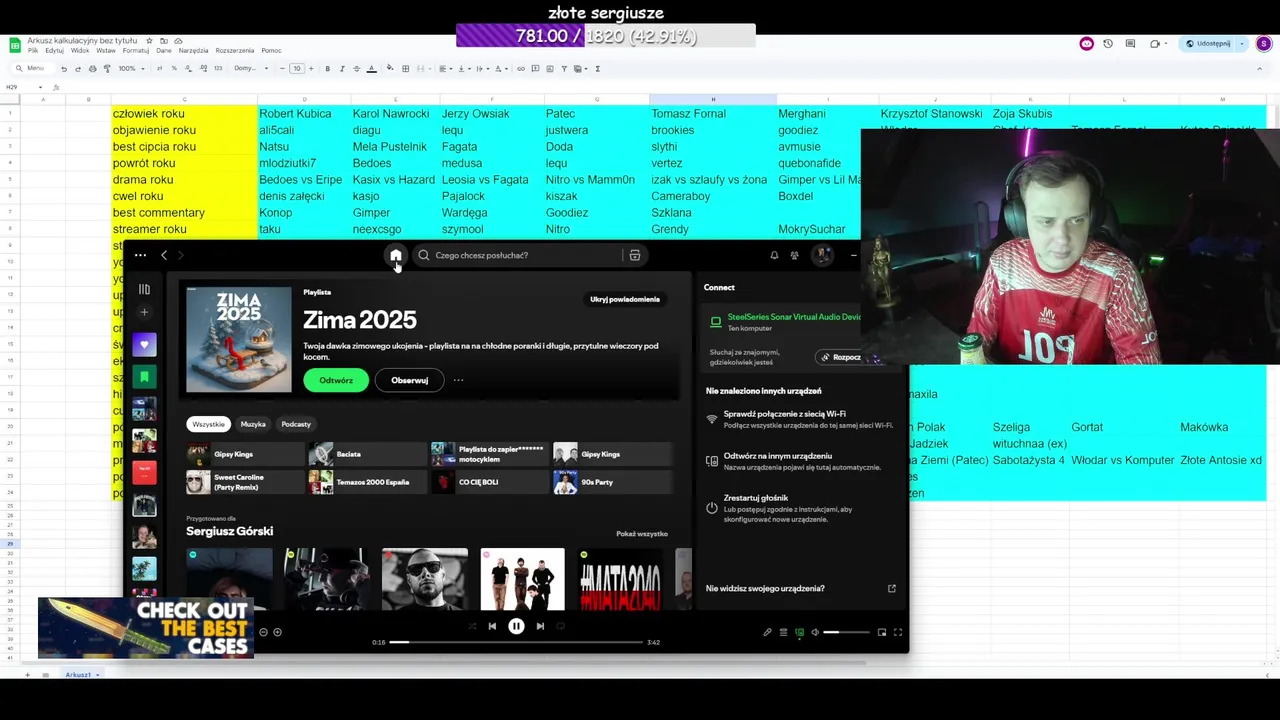Open Rozszerzenia menu in Google Sheets

235,51
